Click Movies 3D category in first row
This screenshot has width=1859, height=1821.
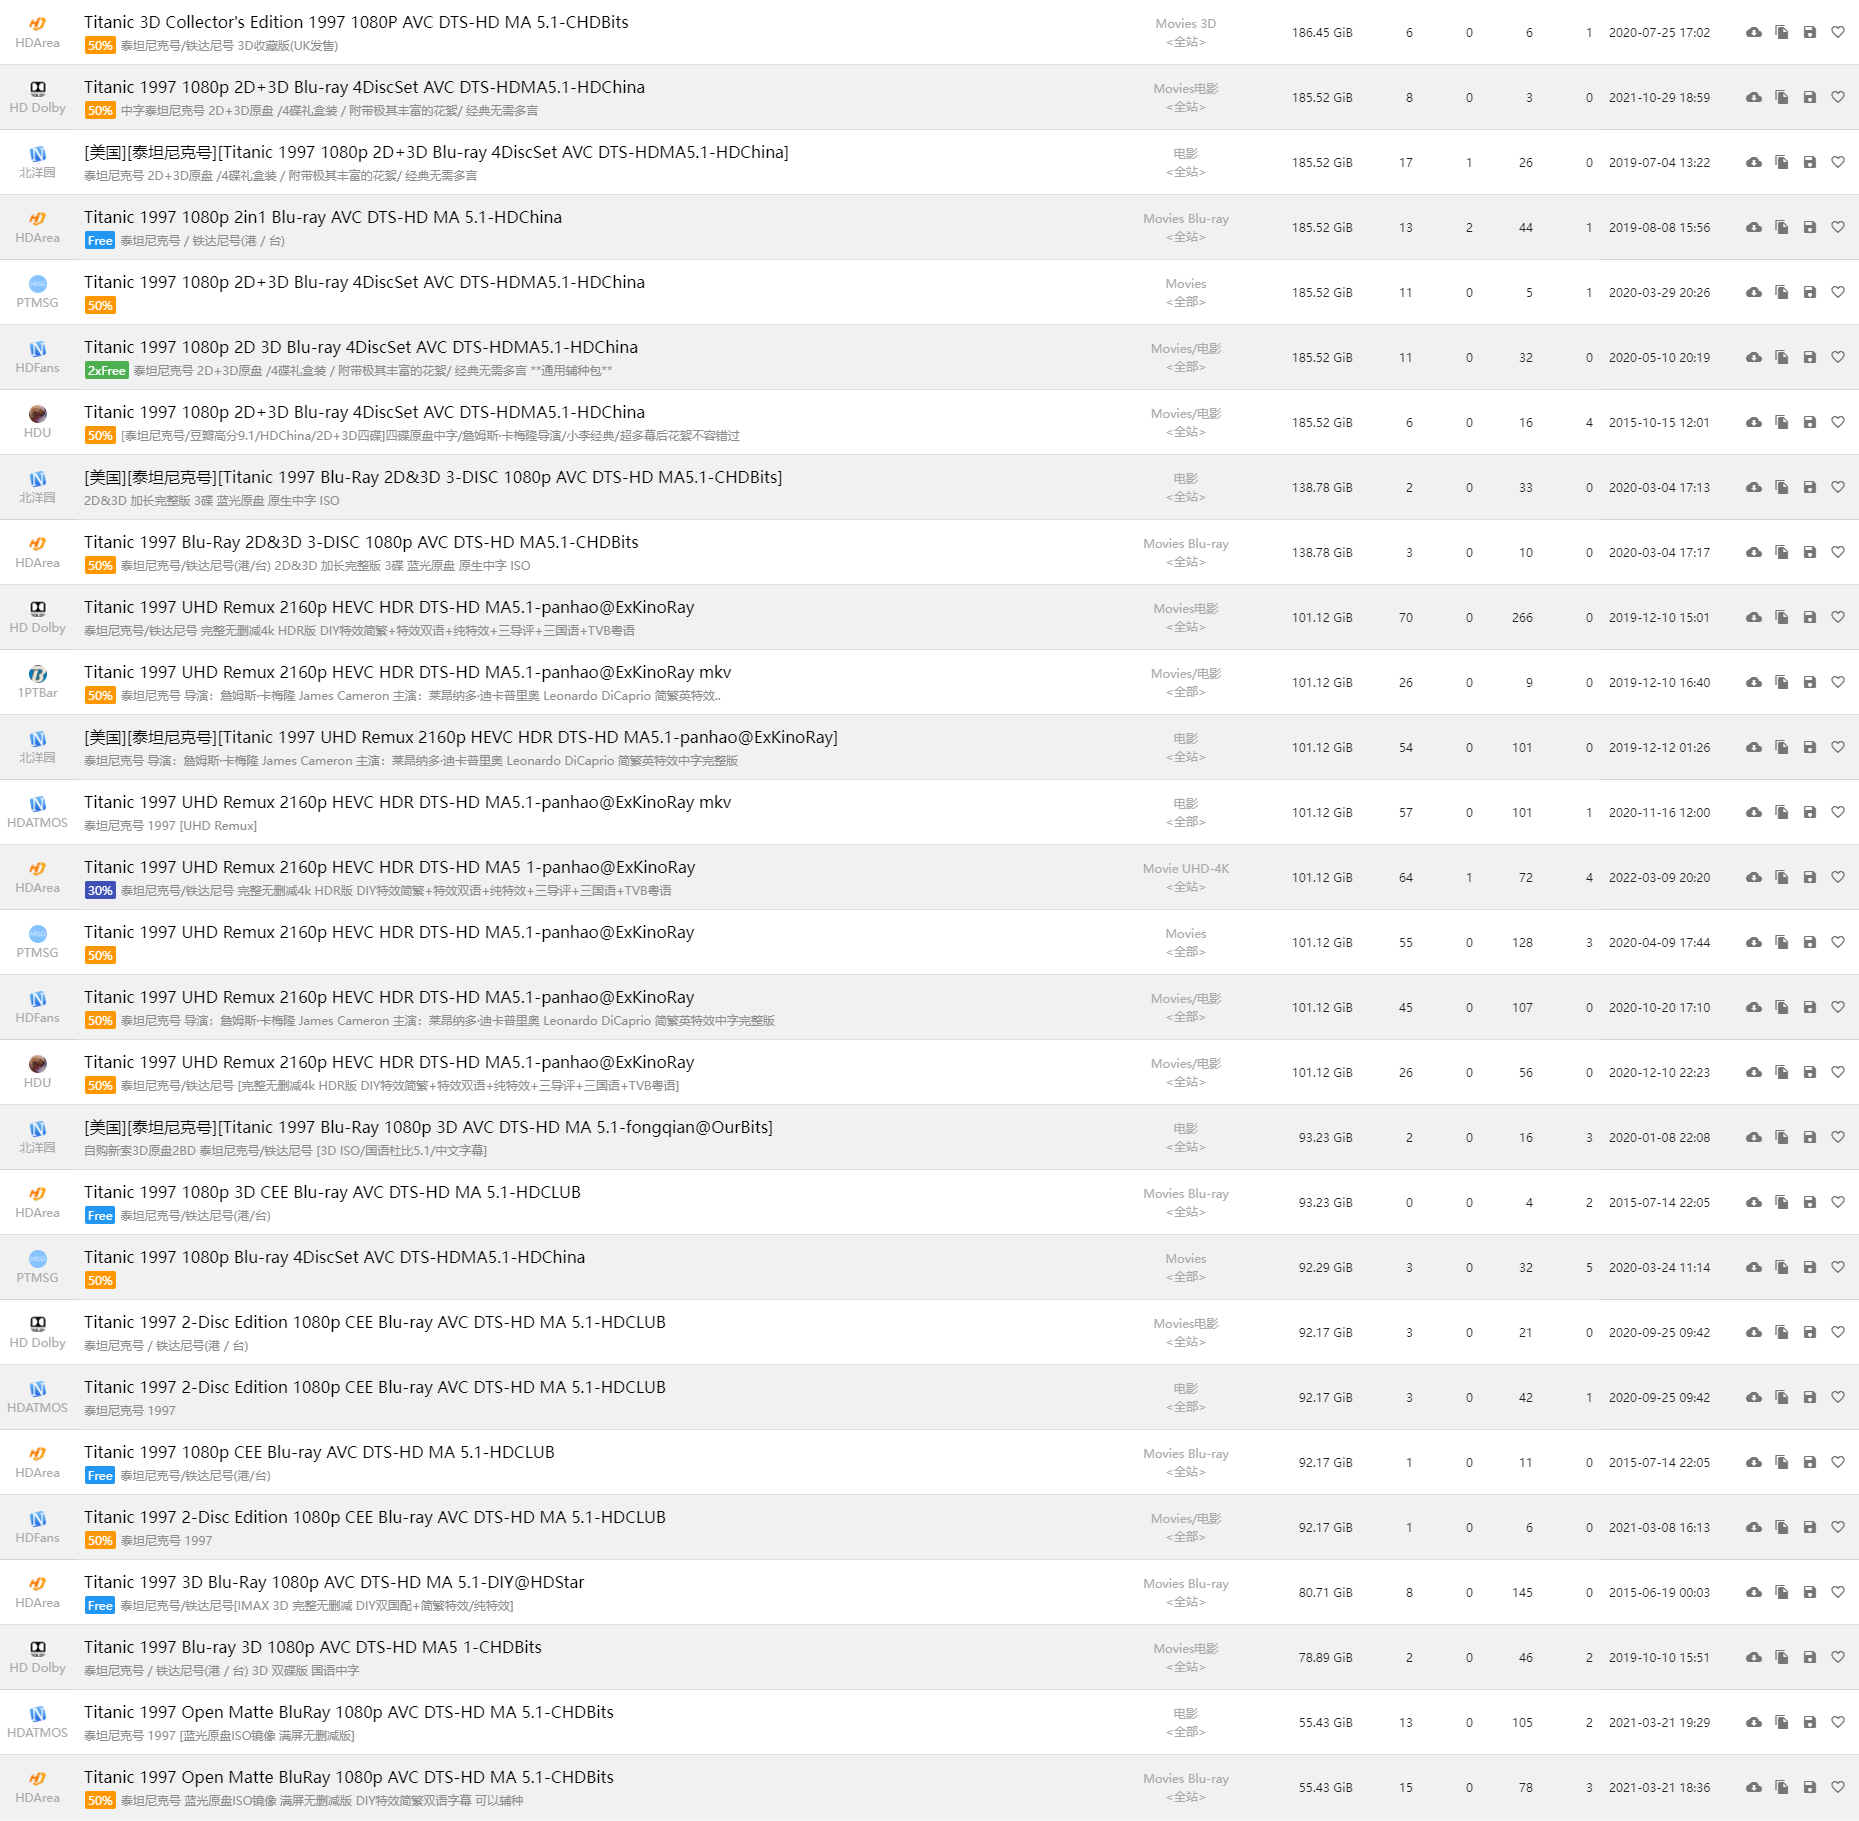[1186, 24]
